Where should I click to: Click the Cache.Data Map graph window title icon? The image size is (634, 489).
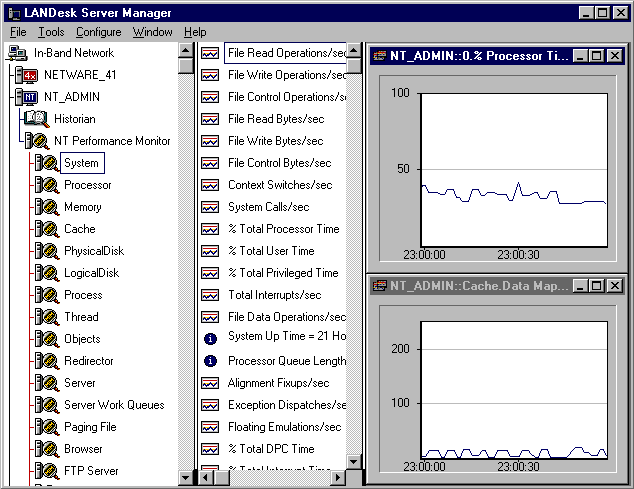click(x=379, y=286)
